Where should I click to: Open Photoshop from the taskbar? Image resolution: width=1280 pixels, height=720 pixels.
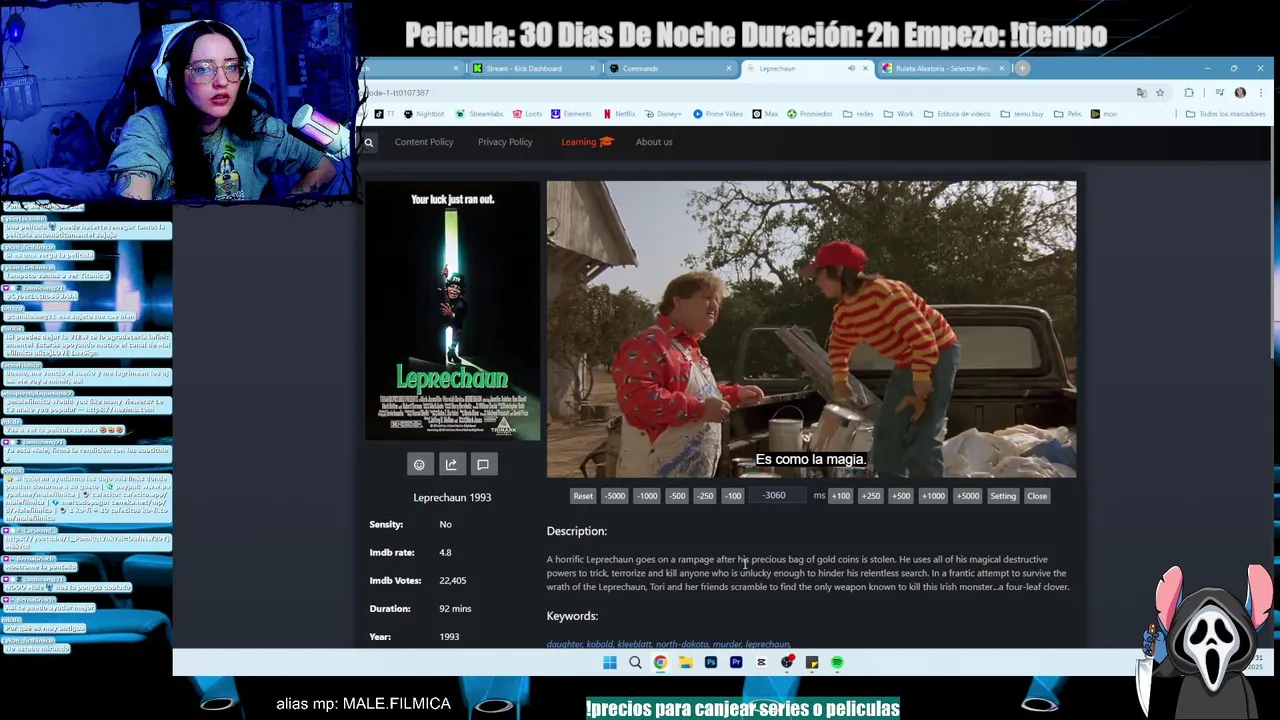(x=711, y=662)
